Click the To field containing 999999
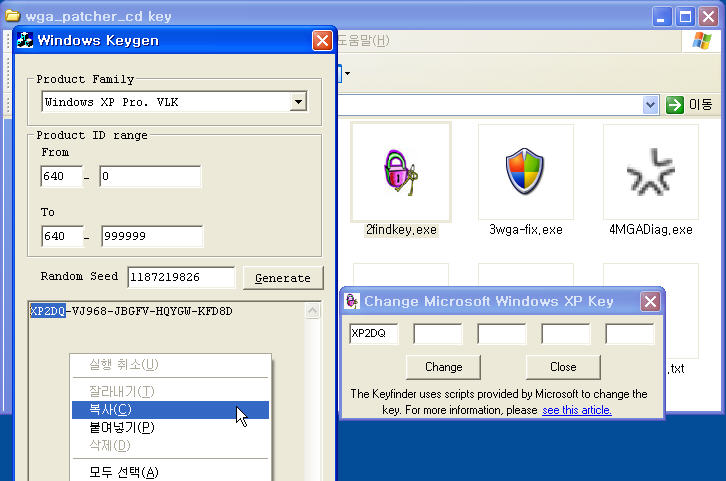The image size is (726, 481). click(152, 236)
